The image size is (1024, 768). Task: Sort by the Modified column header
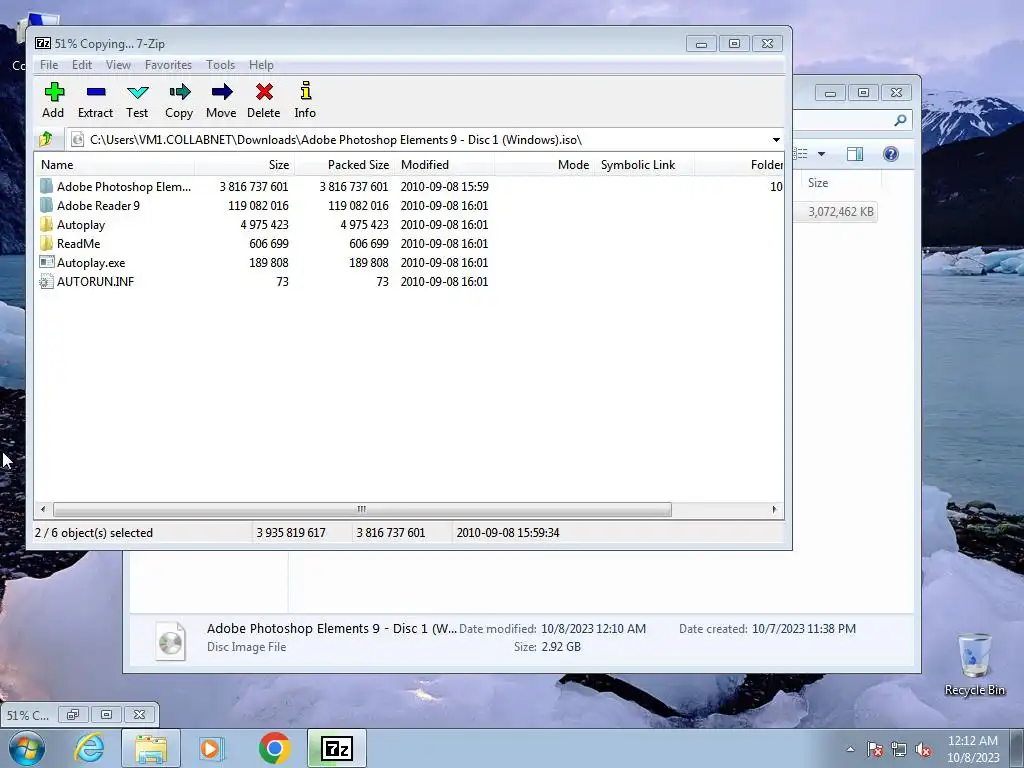click(x=444, y=165)
